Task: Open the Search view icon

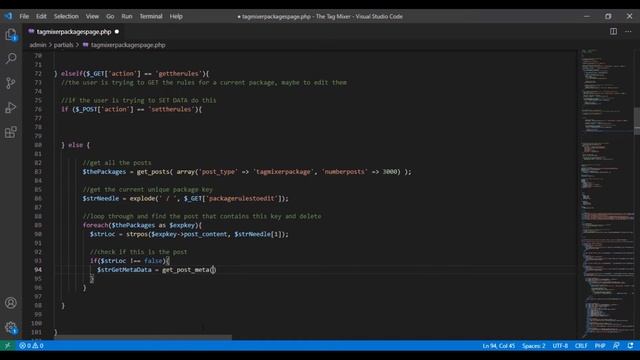Action: 11,58
